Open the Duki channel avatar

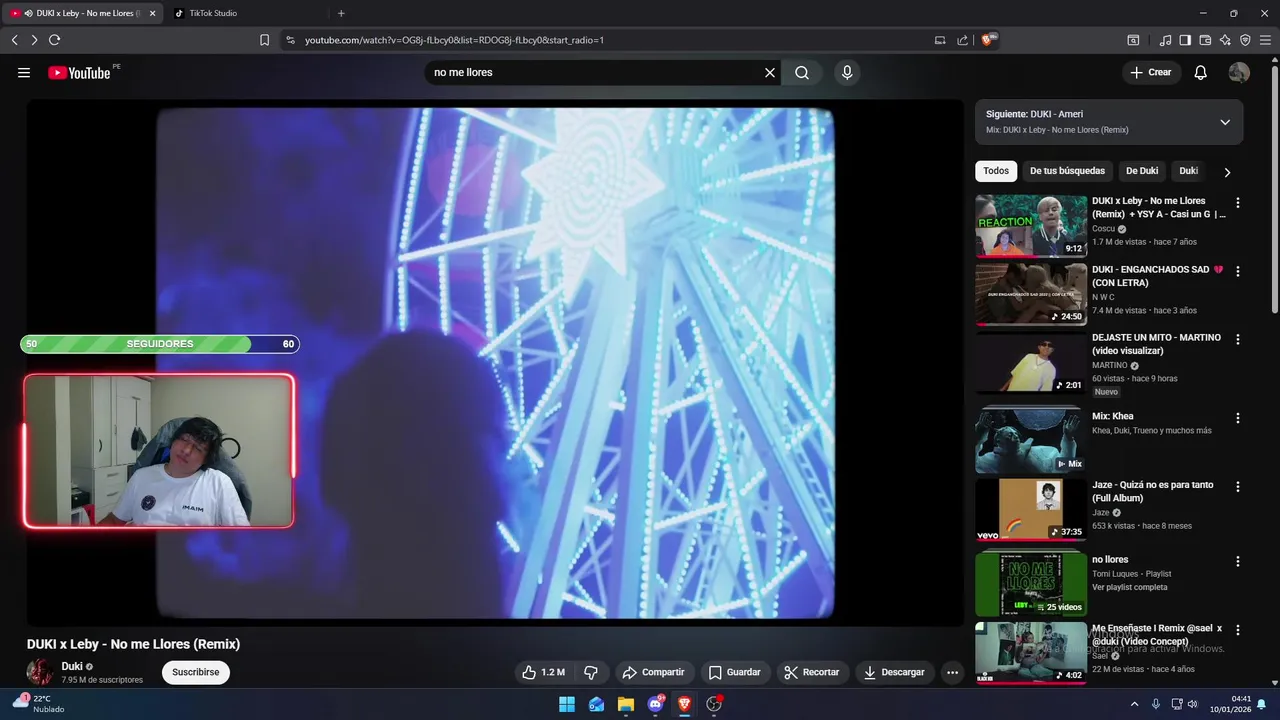[40, 672]
